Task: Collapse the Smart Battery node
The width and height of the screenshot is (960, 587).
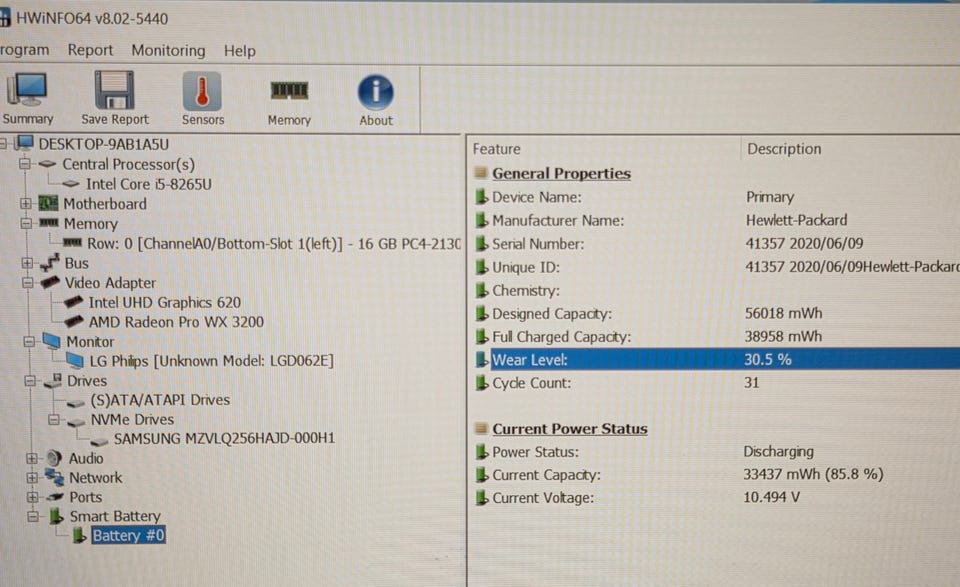Action: [x=34, y=516]
